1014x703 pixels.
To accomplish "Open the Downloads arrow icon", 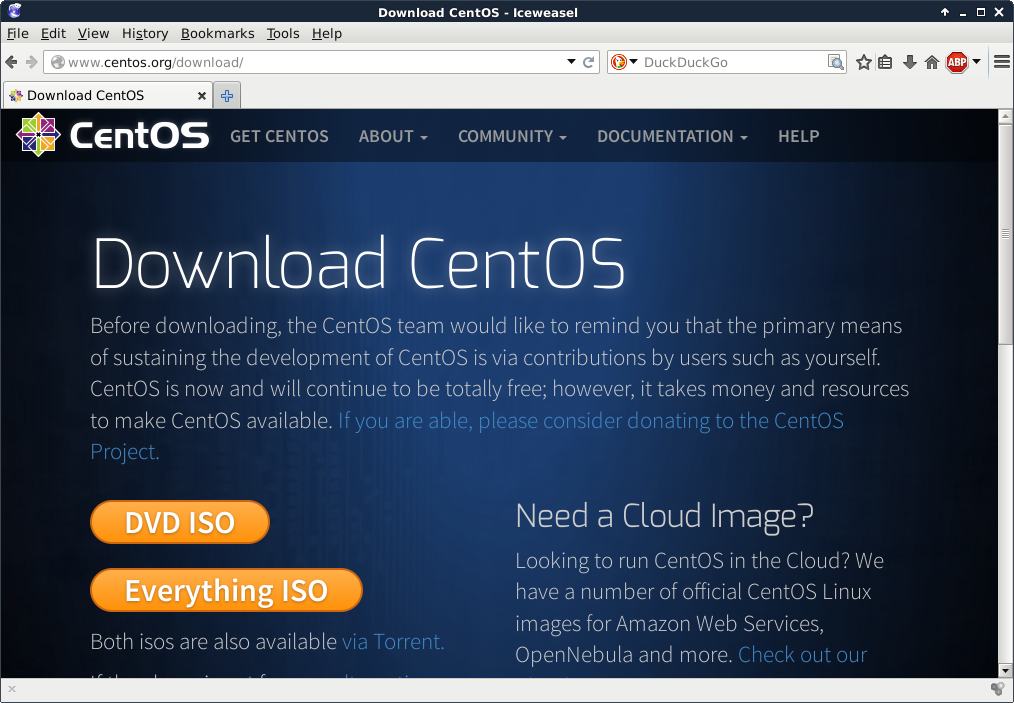I will point(909,62).
